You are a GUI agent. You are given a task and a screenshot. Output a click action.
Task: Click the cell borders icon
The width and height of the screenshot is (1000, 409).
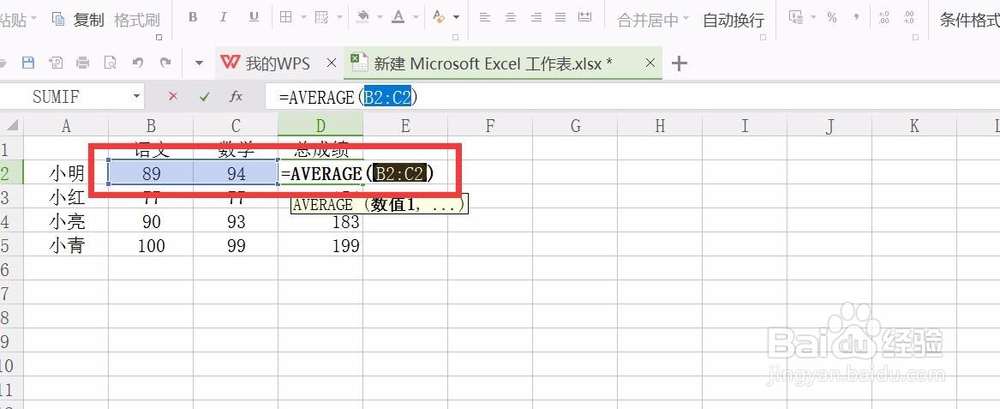point(286,18)
